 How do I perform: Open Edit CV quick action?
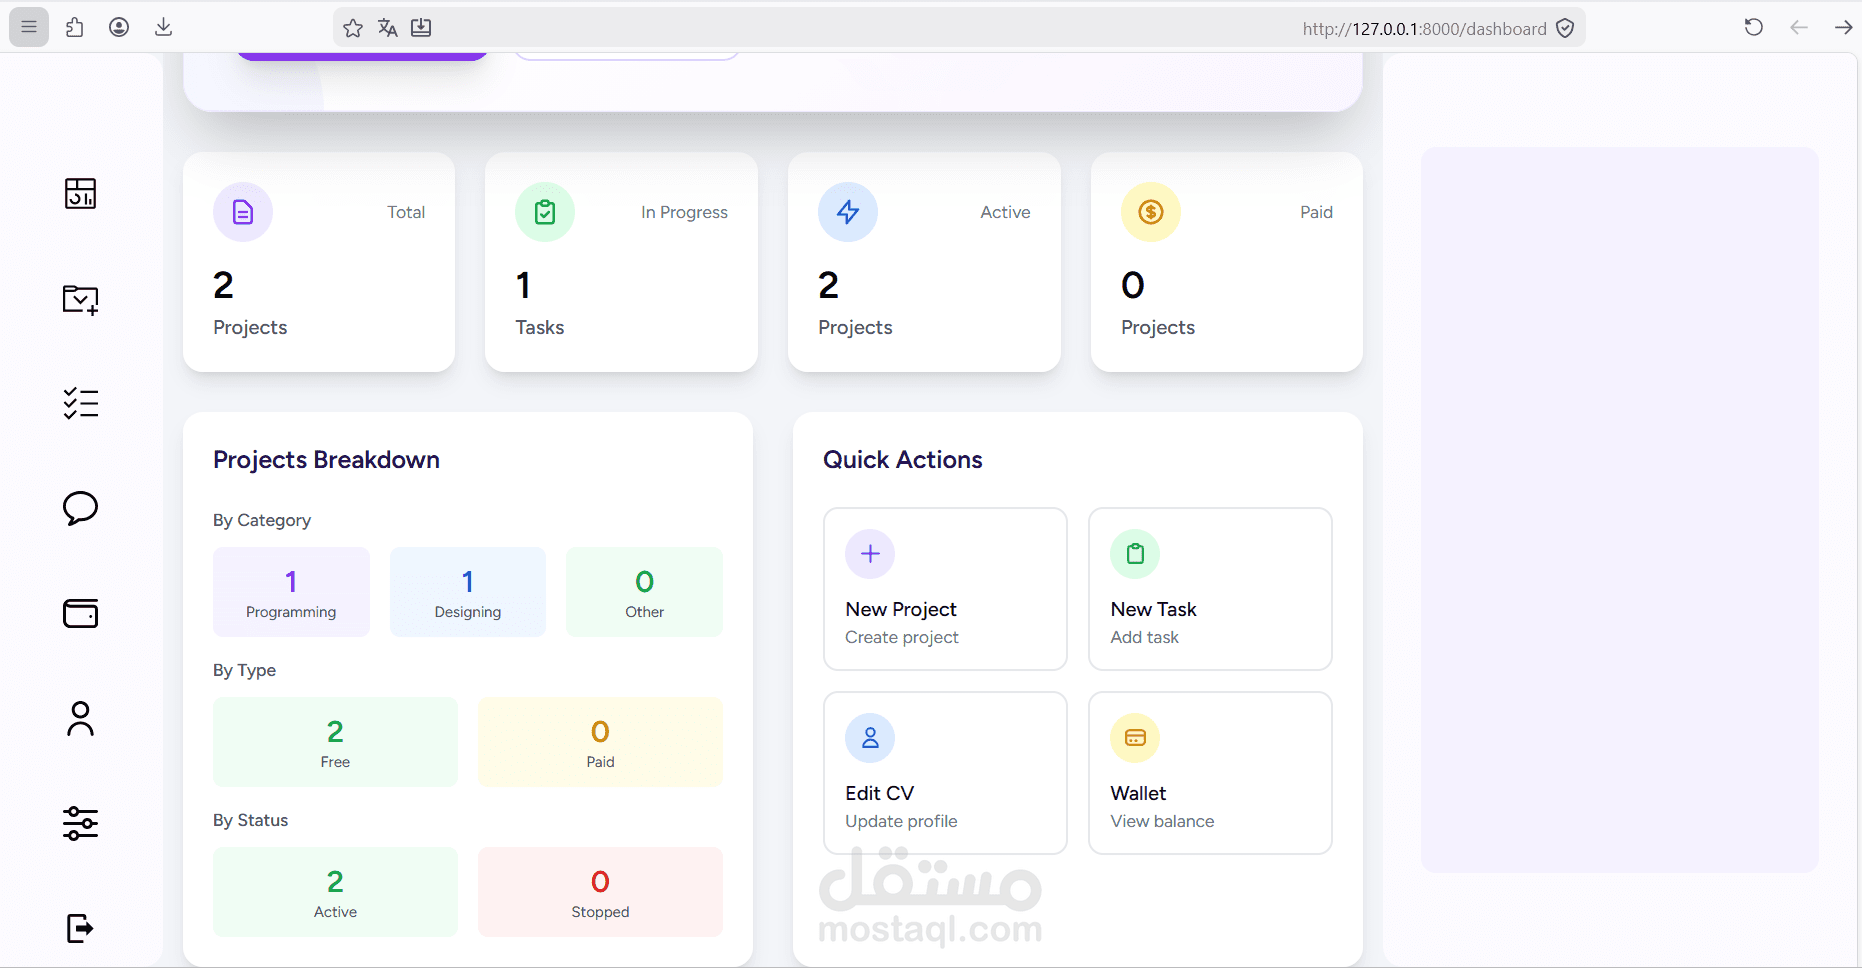[x=945, y=773]
